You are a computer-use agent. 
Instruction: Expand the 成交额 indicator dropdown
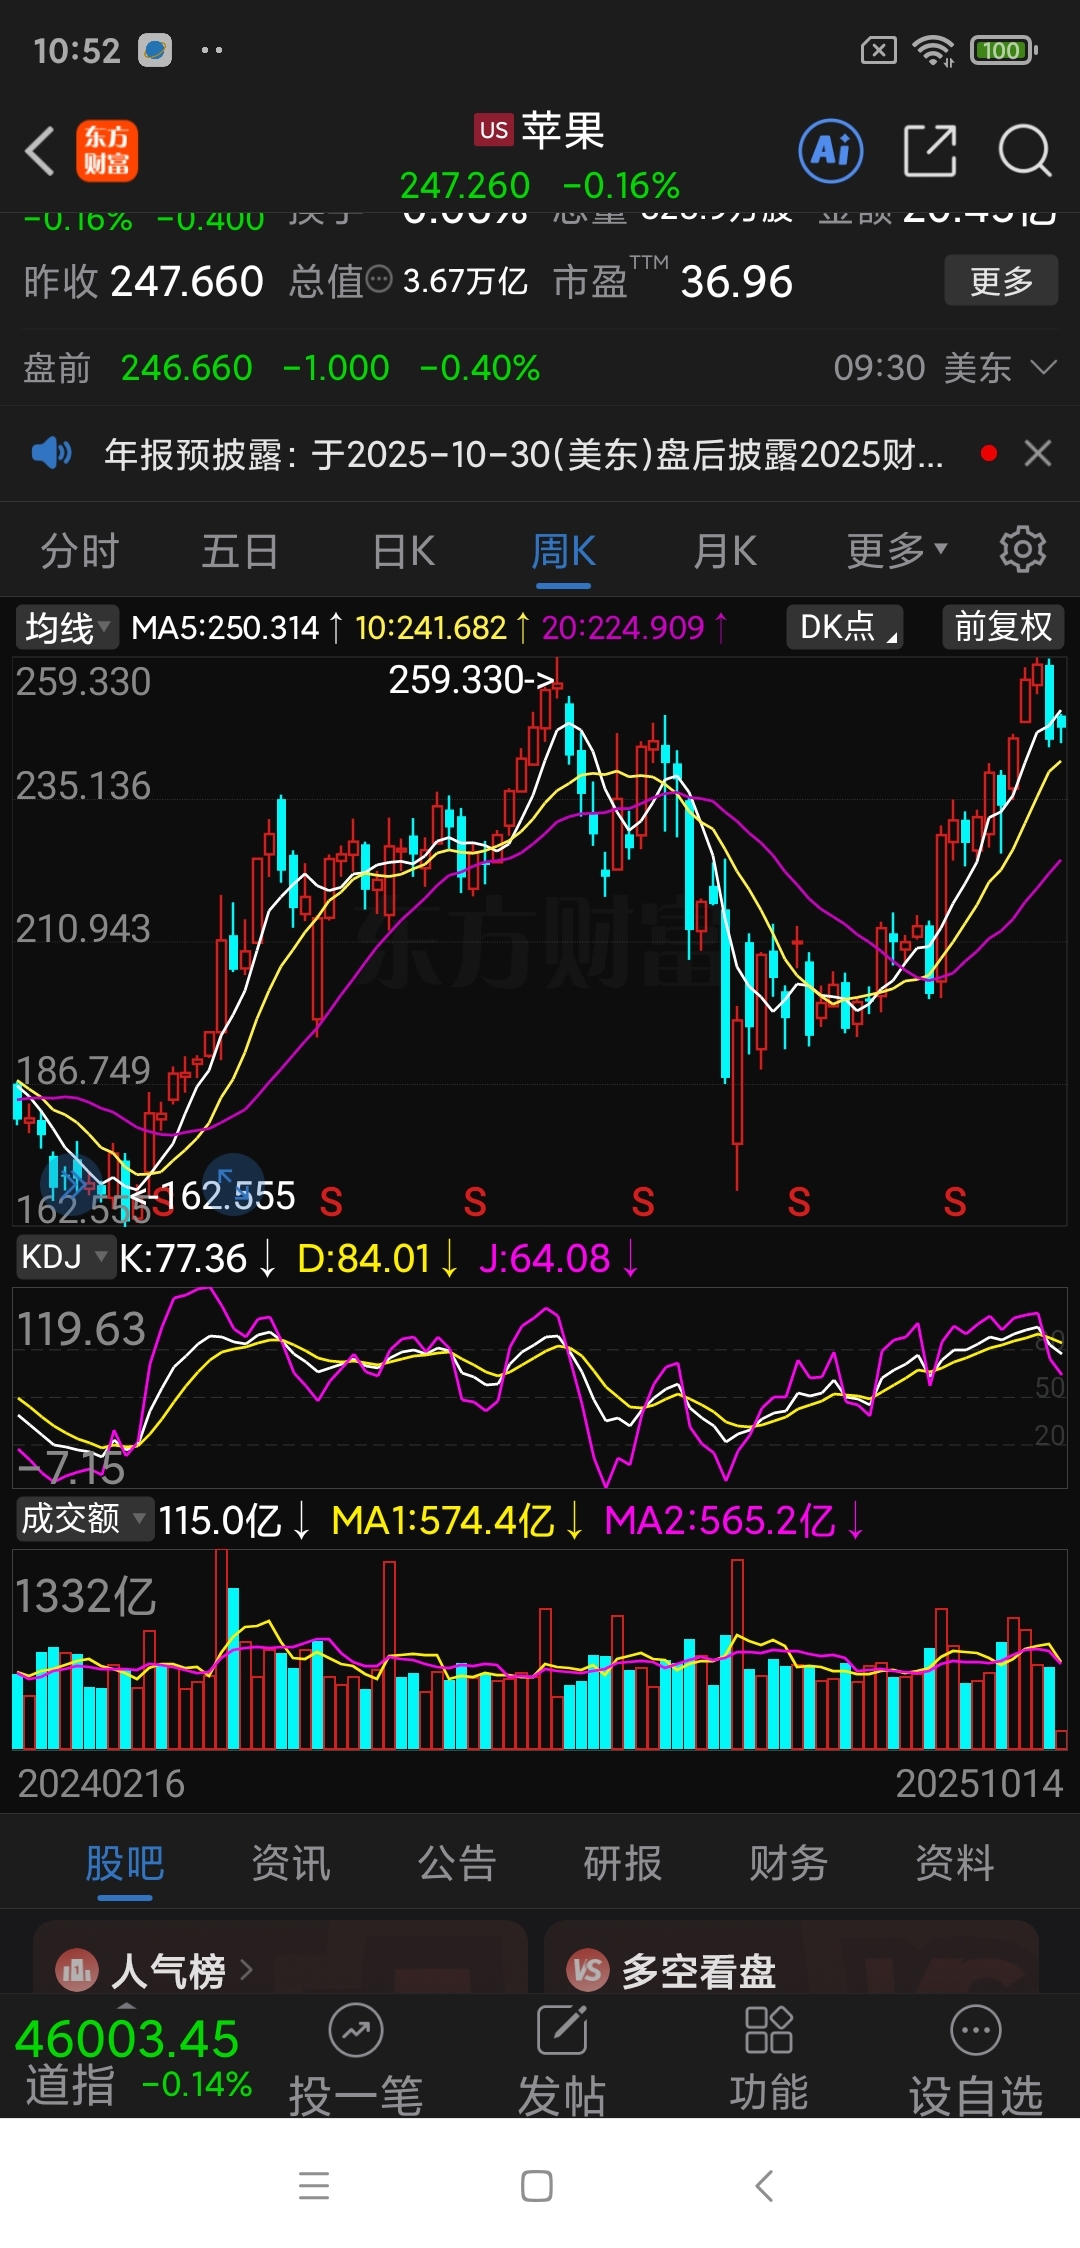click(x=83, y=1519)
